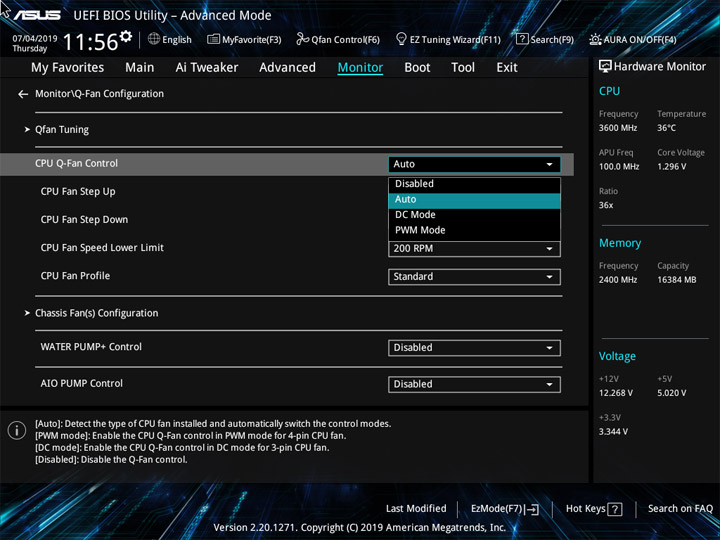The image size is (720, 540).
Task: Open the CPU Fan Profile dropdown
Action: [474, 277]
